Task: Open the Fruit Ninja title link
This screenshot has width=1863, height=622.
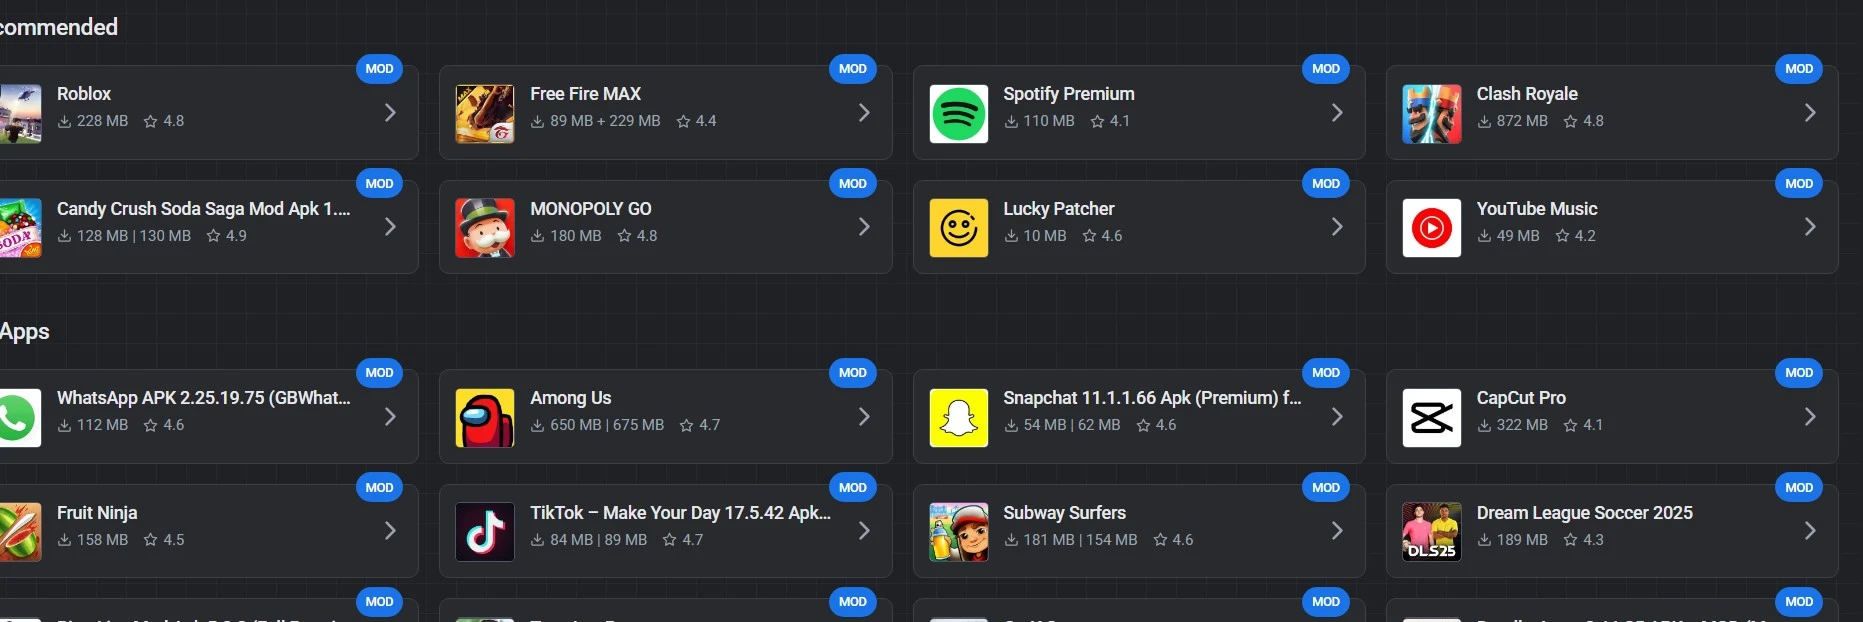Action: pos(97,513)
